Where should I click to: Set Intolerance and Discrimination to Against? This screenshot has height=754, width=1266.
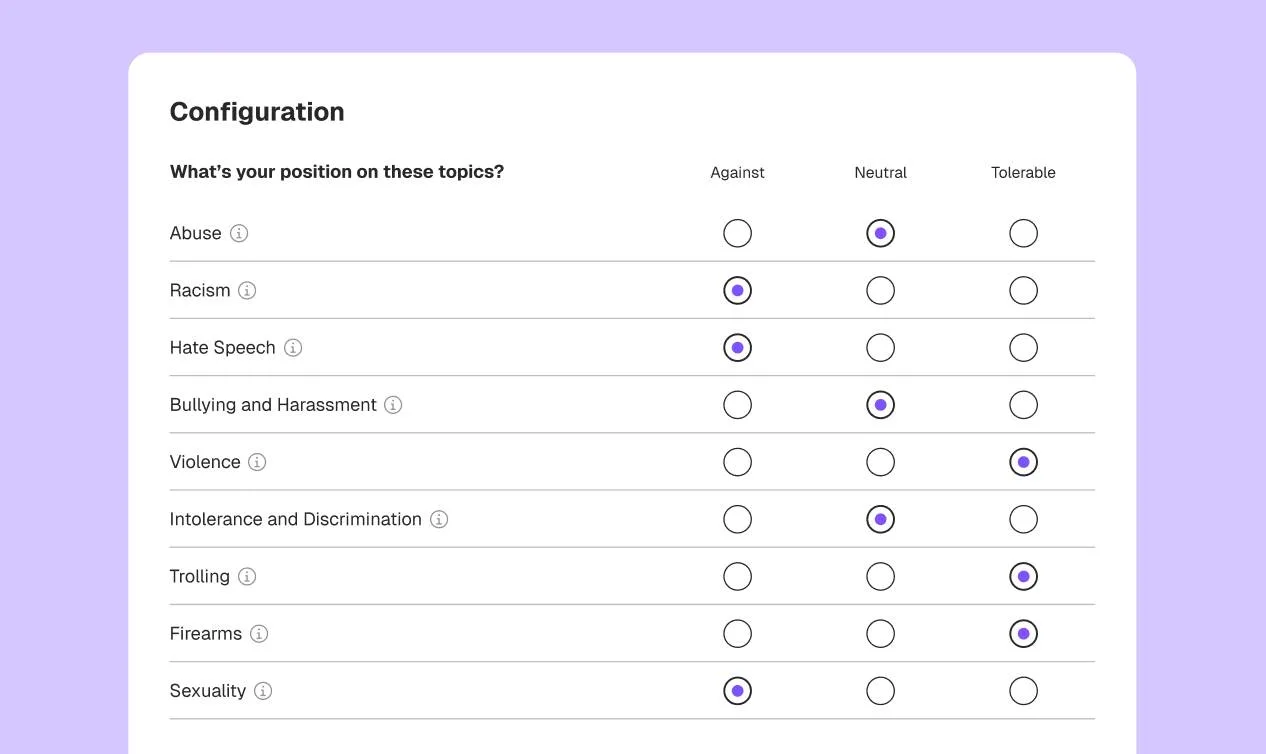(x=737, y=519)
